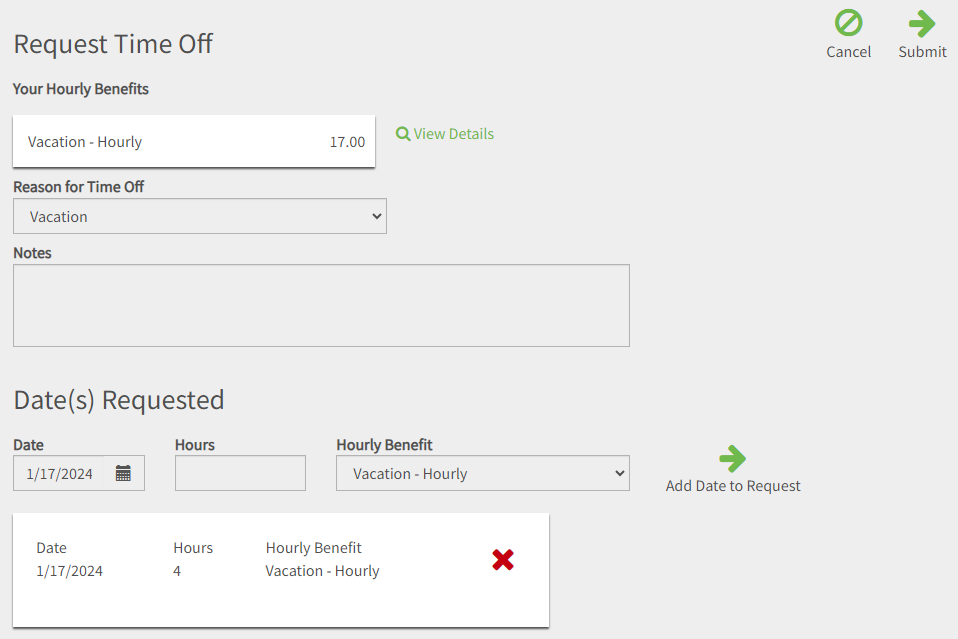Click the green Cancel circle-slash icon

tap(848, 23)
